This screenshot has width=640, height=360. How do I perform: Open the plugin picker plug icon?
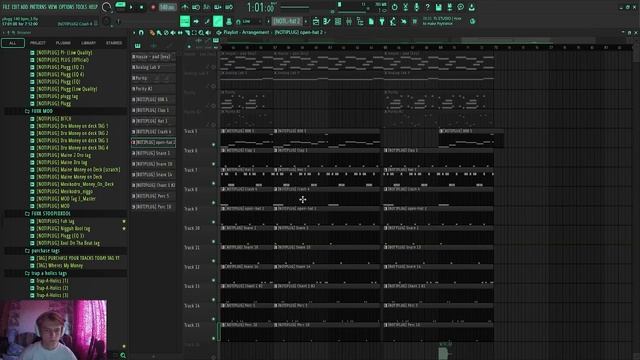382,21
